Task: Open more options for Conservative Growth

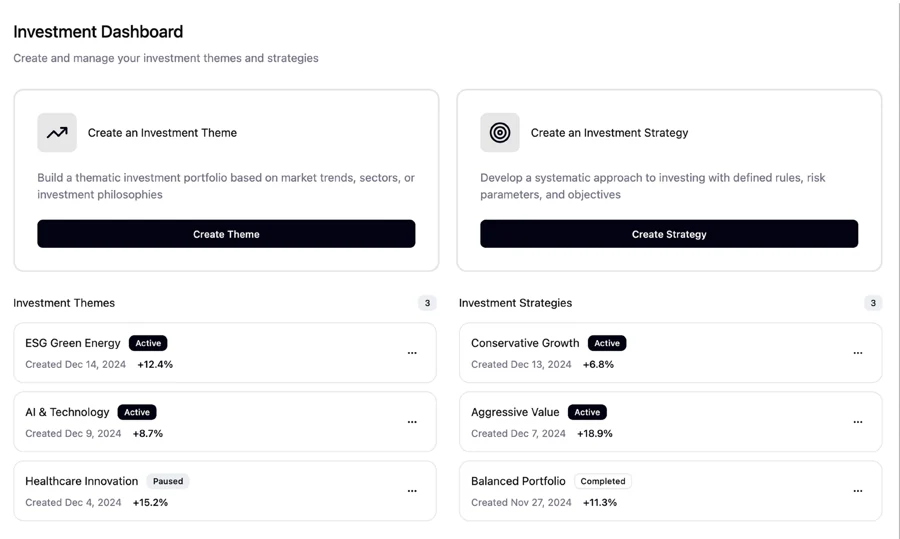Action: (x=858, y=353)
